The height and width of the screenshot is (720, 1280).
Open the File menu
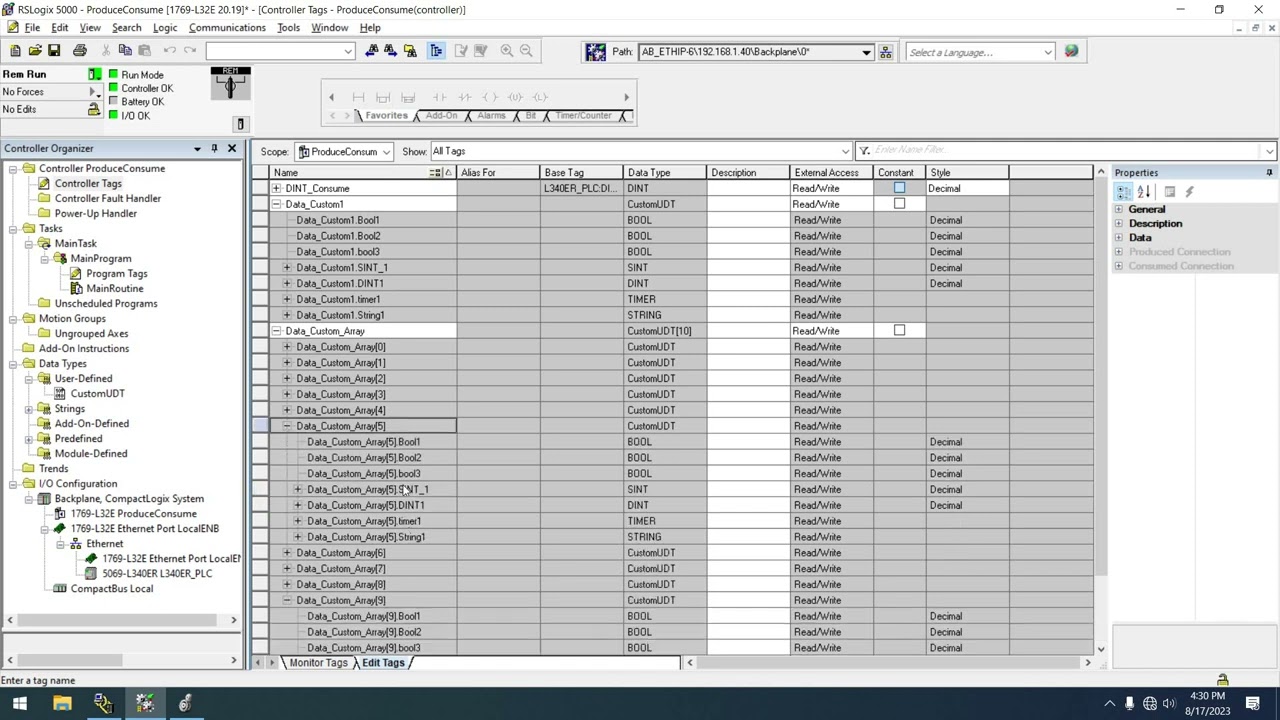(x=32, y=28)
